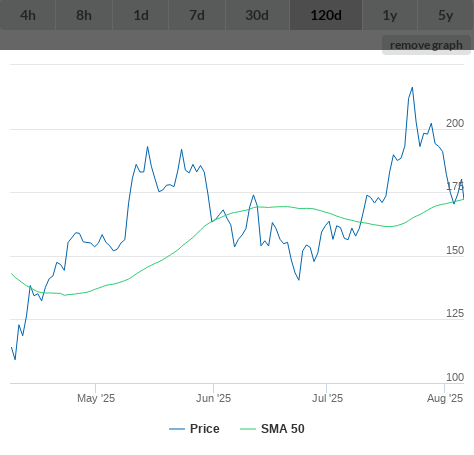The width and height of the screenshot is (474, 455).
Task: Click the blue Price legend line swatch
Action: click(177, 429)
